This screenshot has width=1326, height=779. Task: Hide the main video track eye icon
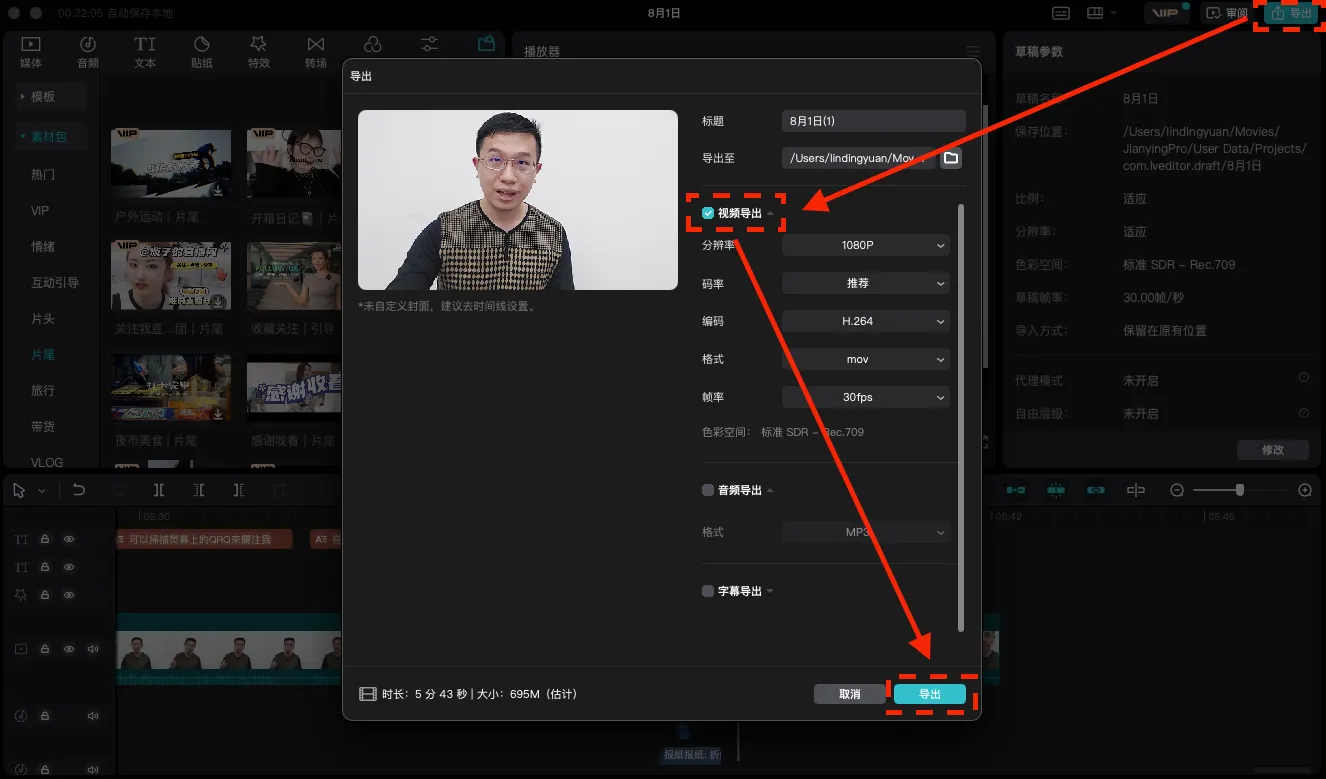pyautogui.click(x=69, y=649)
